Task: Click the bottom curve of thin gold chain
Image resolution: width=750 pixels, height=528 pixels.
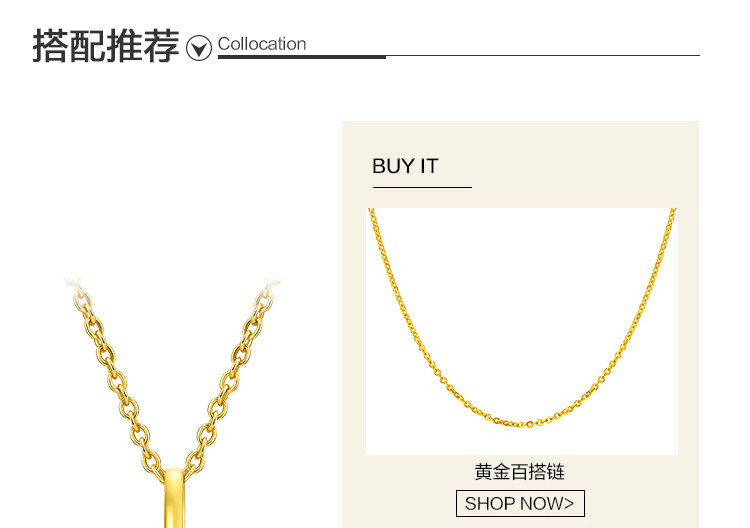Action: point(520,423)
